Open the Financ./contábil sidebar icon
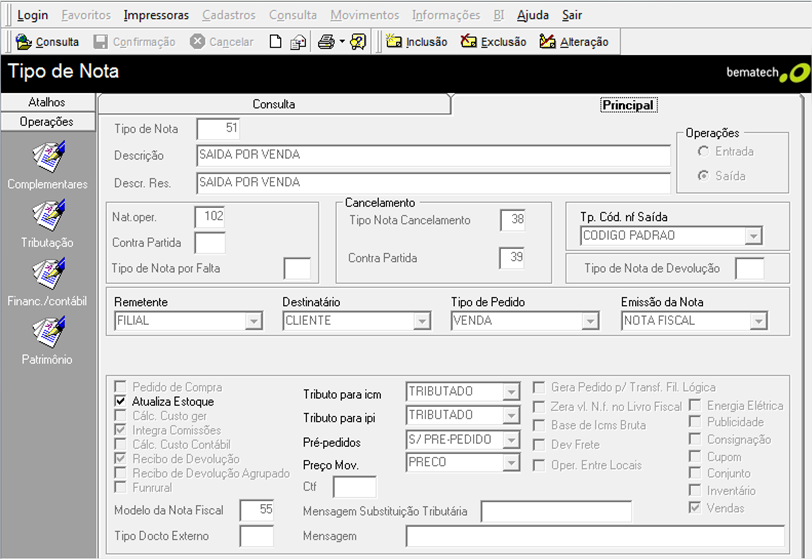The image size is (812, 559). pos(49,274)
